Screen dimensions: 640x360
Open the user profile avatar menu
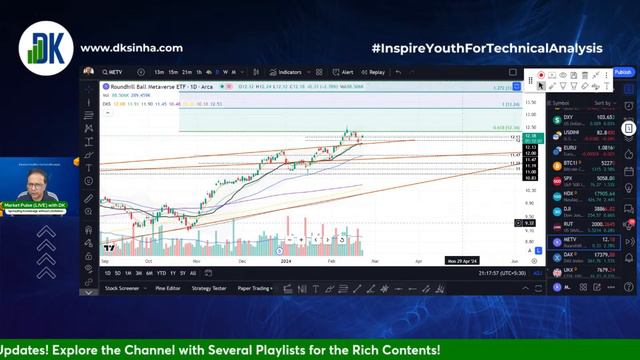click(x=89, y=72)
